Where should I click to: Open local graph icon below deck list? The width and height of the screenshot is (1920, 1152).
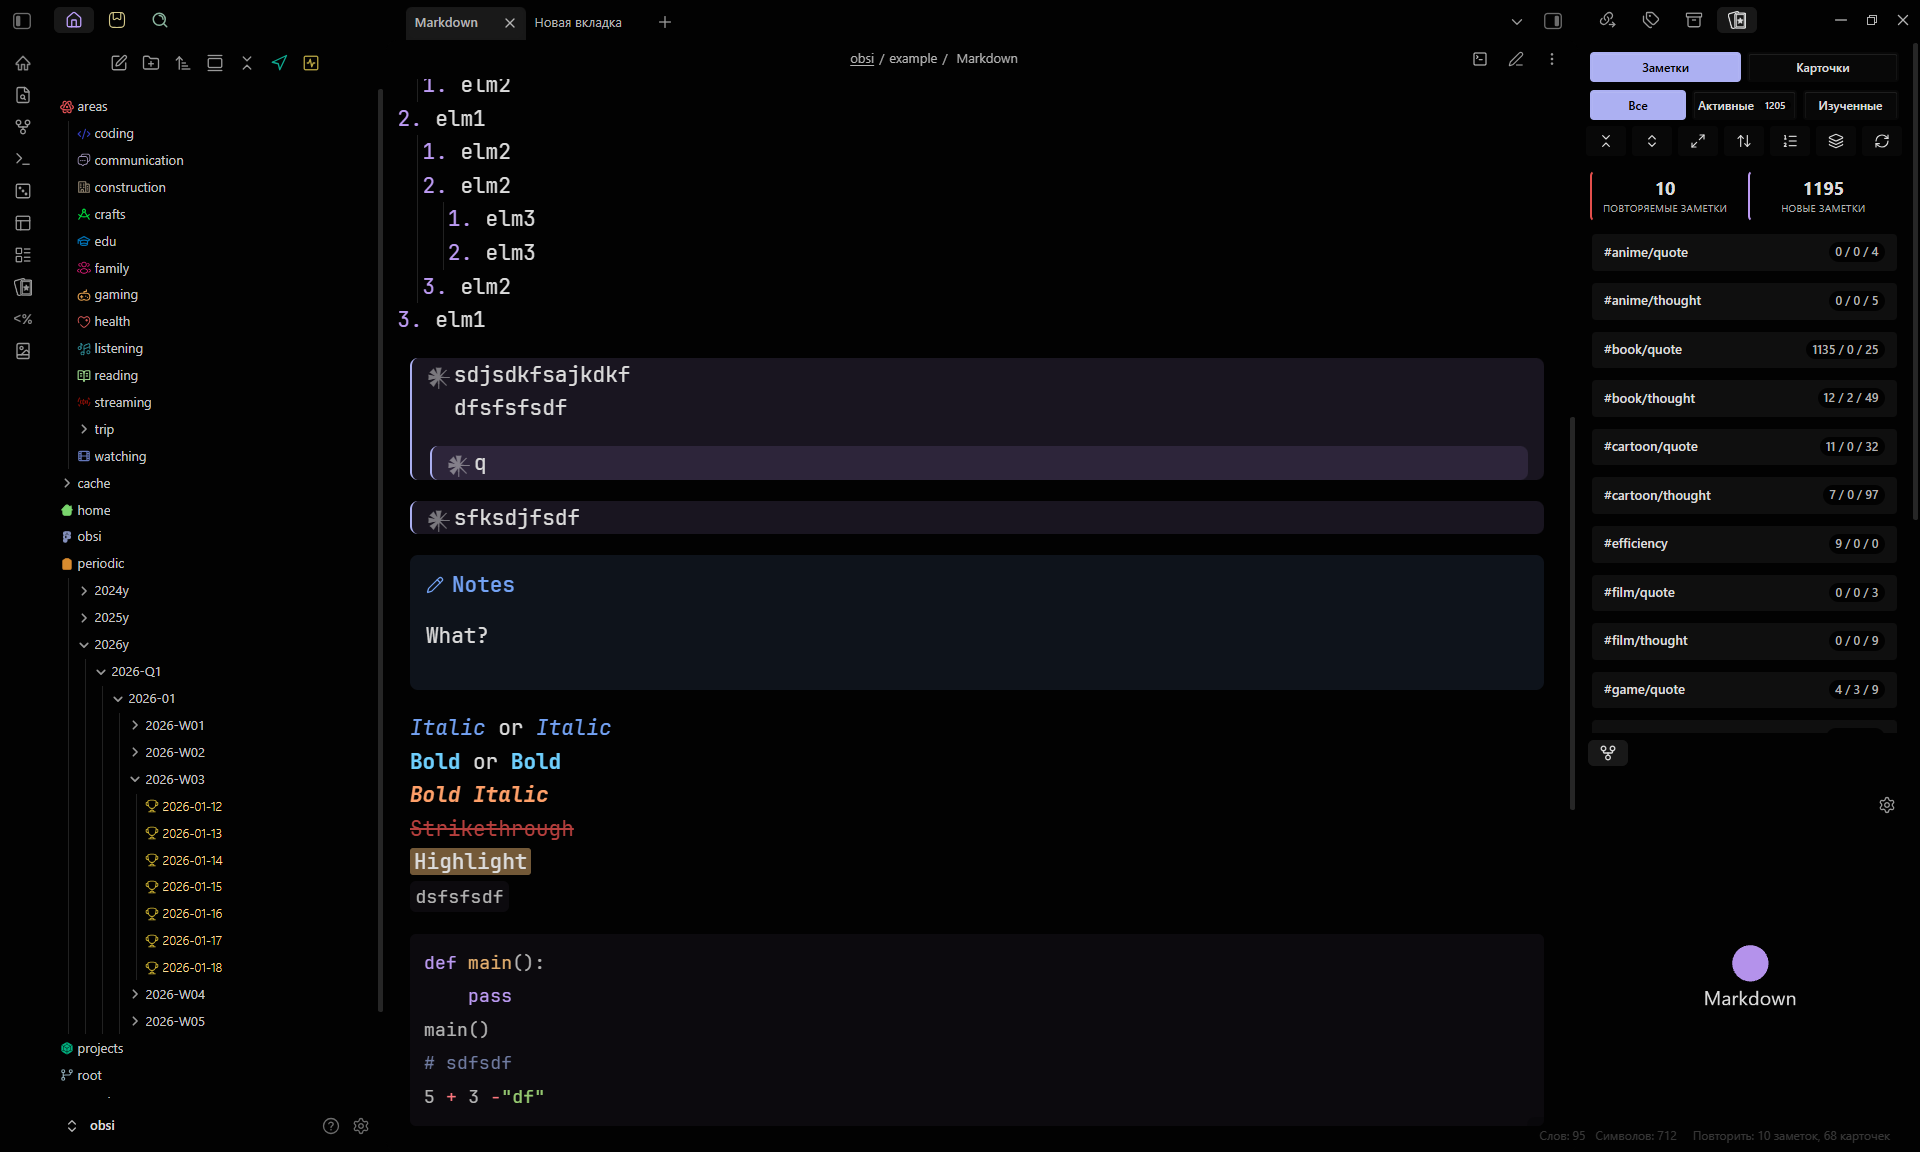pos(1608,753)
